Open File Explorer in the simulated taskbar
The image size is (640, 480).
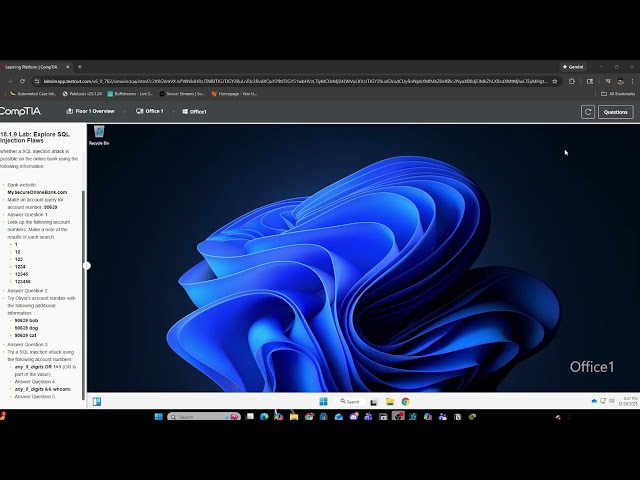pyautogui.click(x=390, y=402)
